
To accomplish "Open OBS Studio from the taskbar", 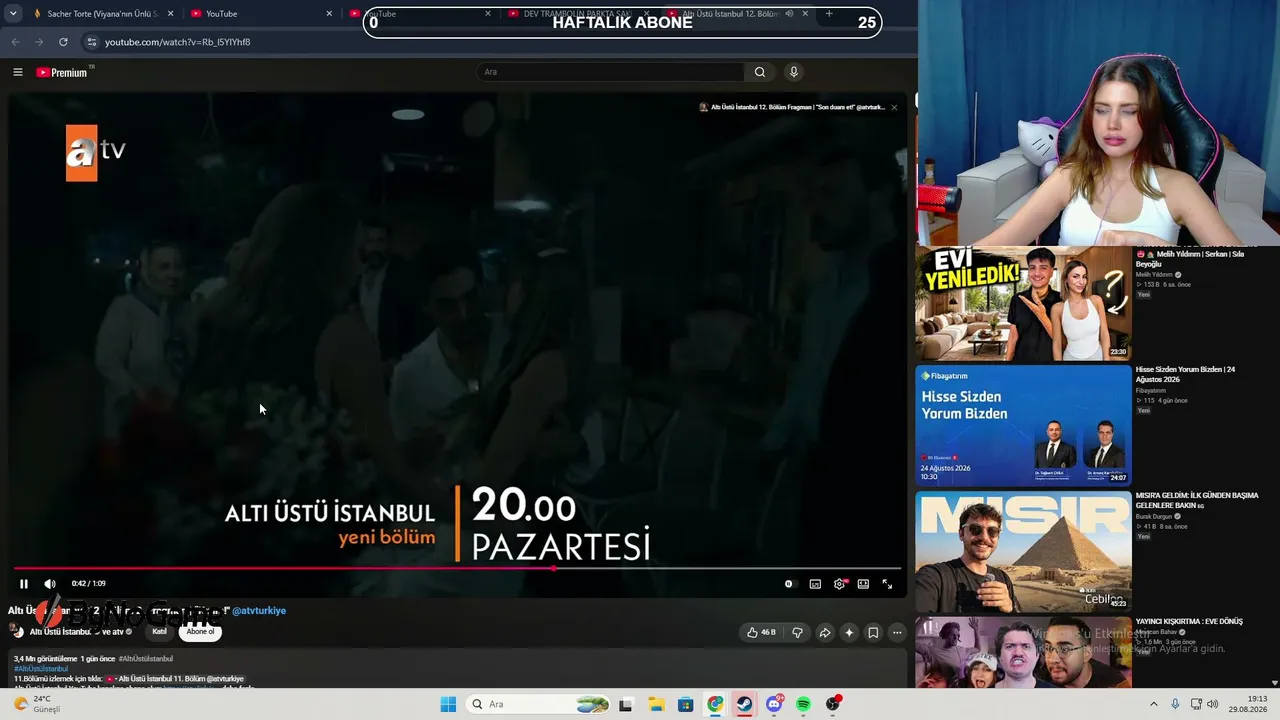I will [834, 704].
